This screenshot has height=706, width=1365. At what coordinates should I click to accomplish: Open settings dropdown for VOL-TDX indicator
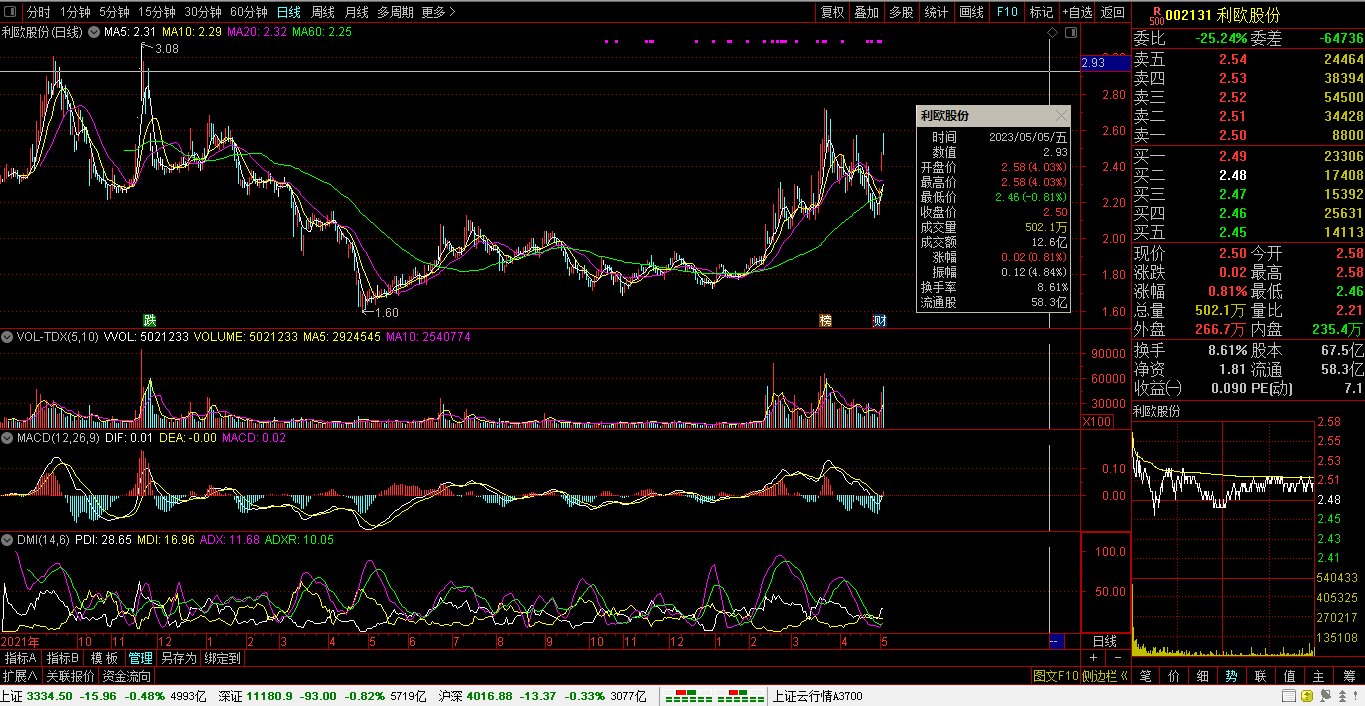[9, 337]
